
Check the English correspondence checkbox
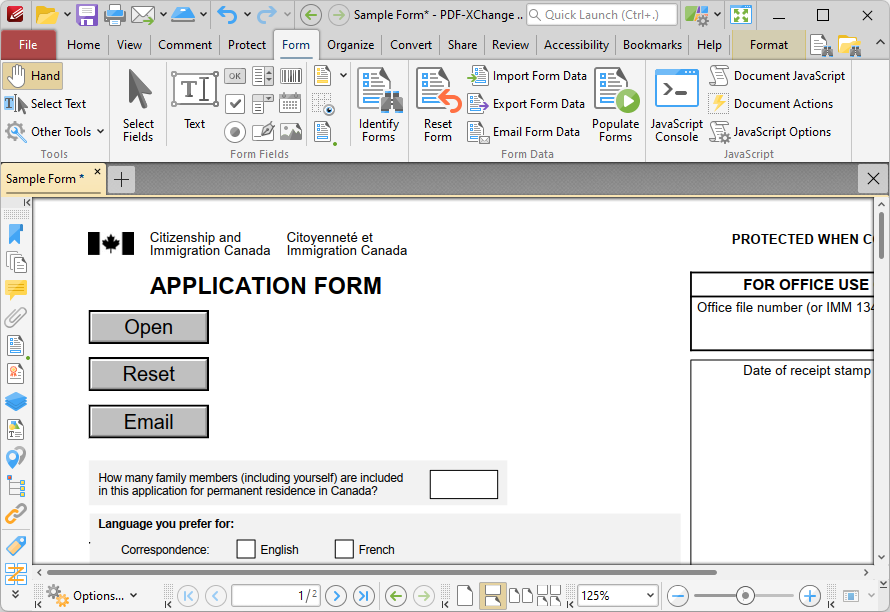click(x=246, y=549)
